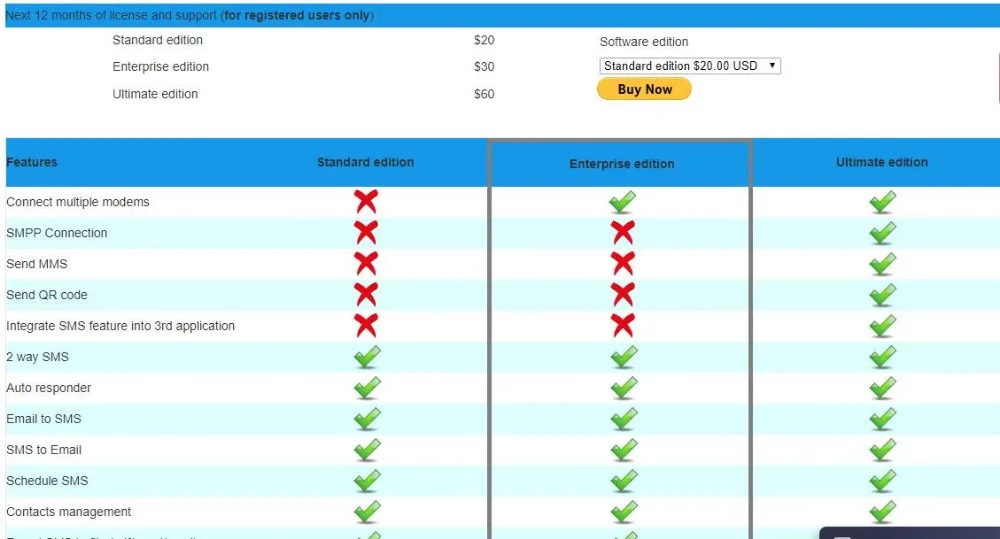Screen dimensions: 1000x539
Task: Click Integrate SMS feature into 3rd application
Action: (121, 326)
